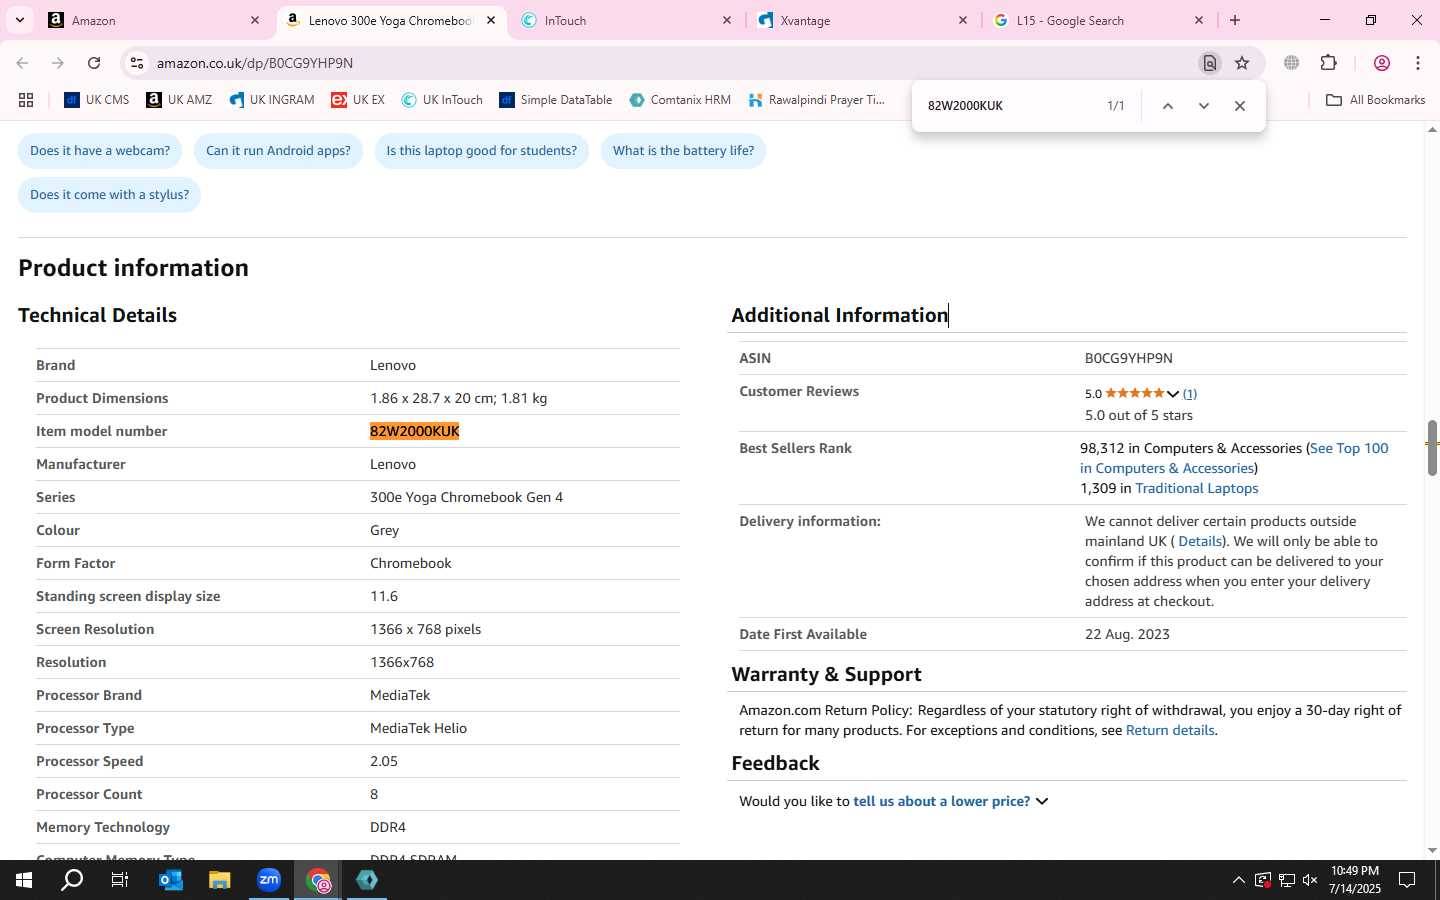Ask 'Can it run Android apps?'

278,151
